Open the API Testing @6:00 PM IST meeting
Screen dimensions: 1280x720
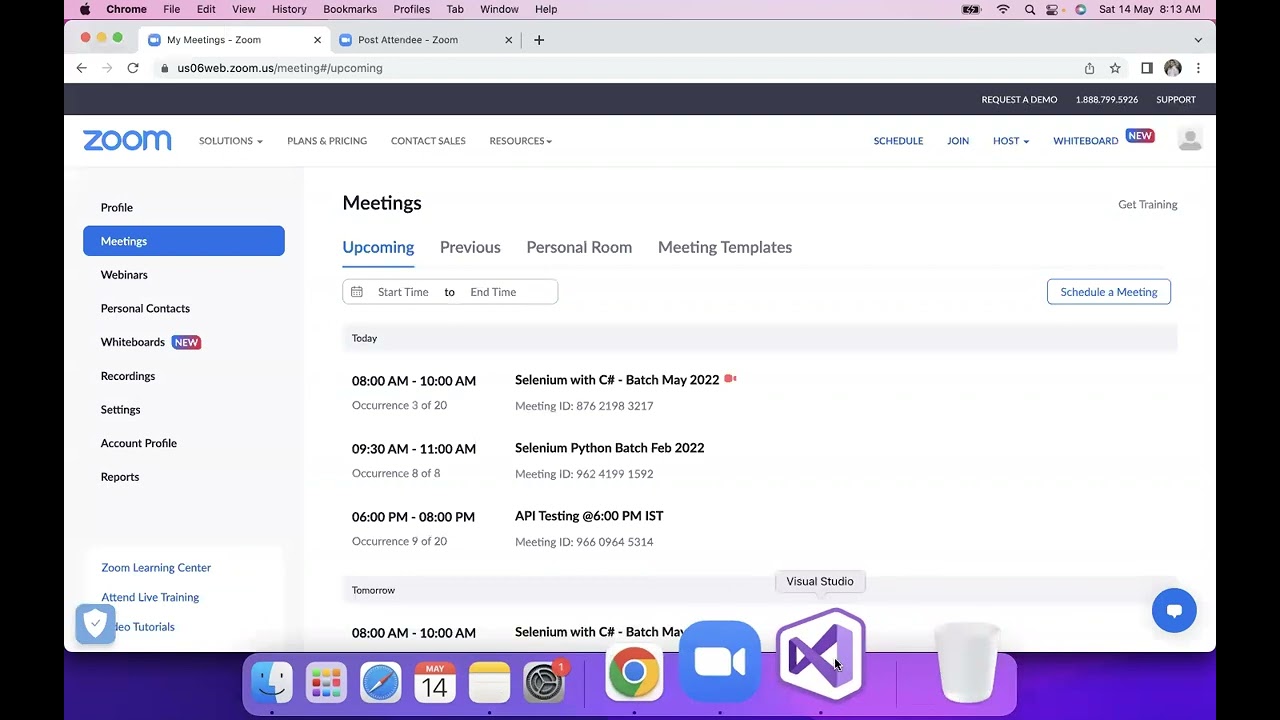pos(589,516)
